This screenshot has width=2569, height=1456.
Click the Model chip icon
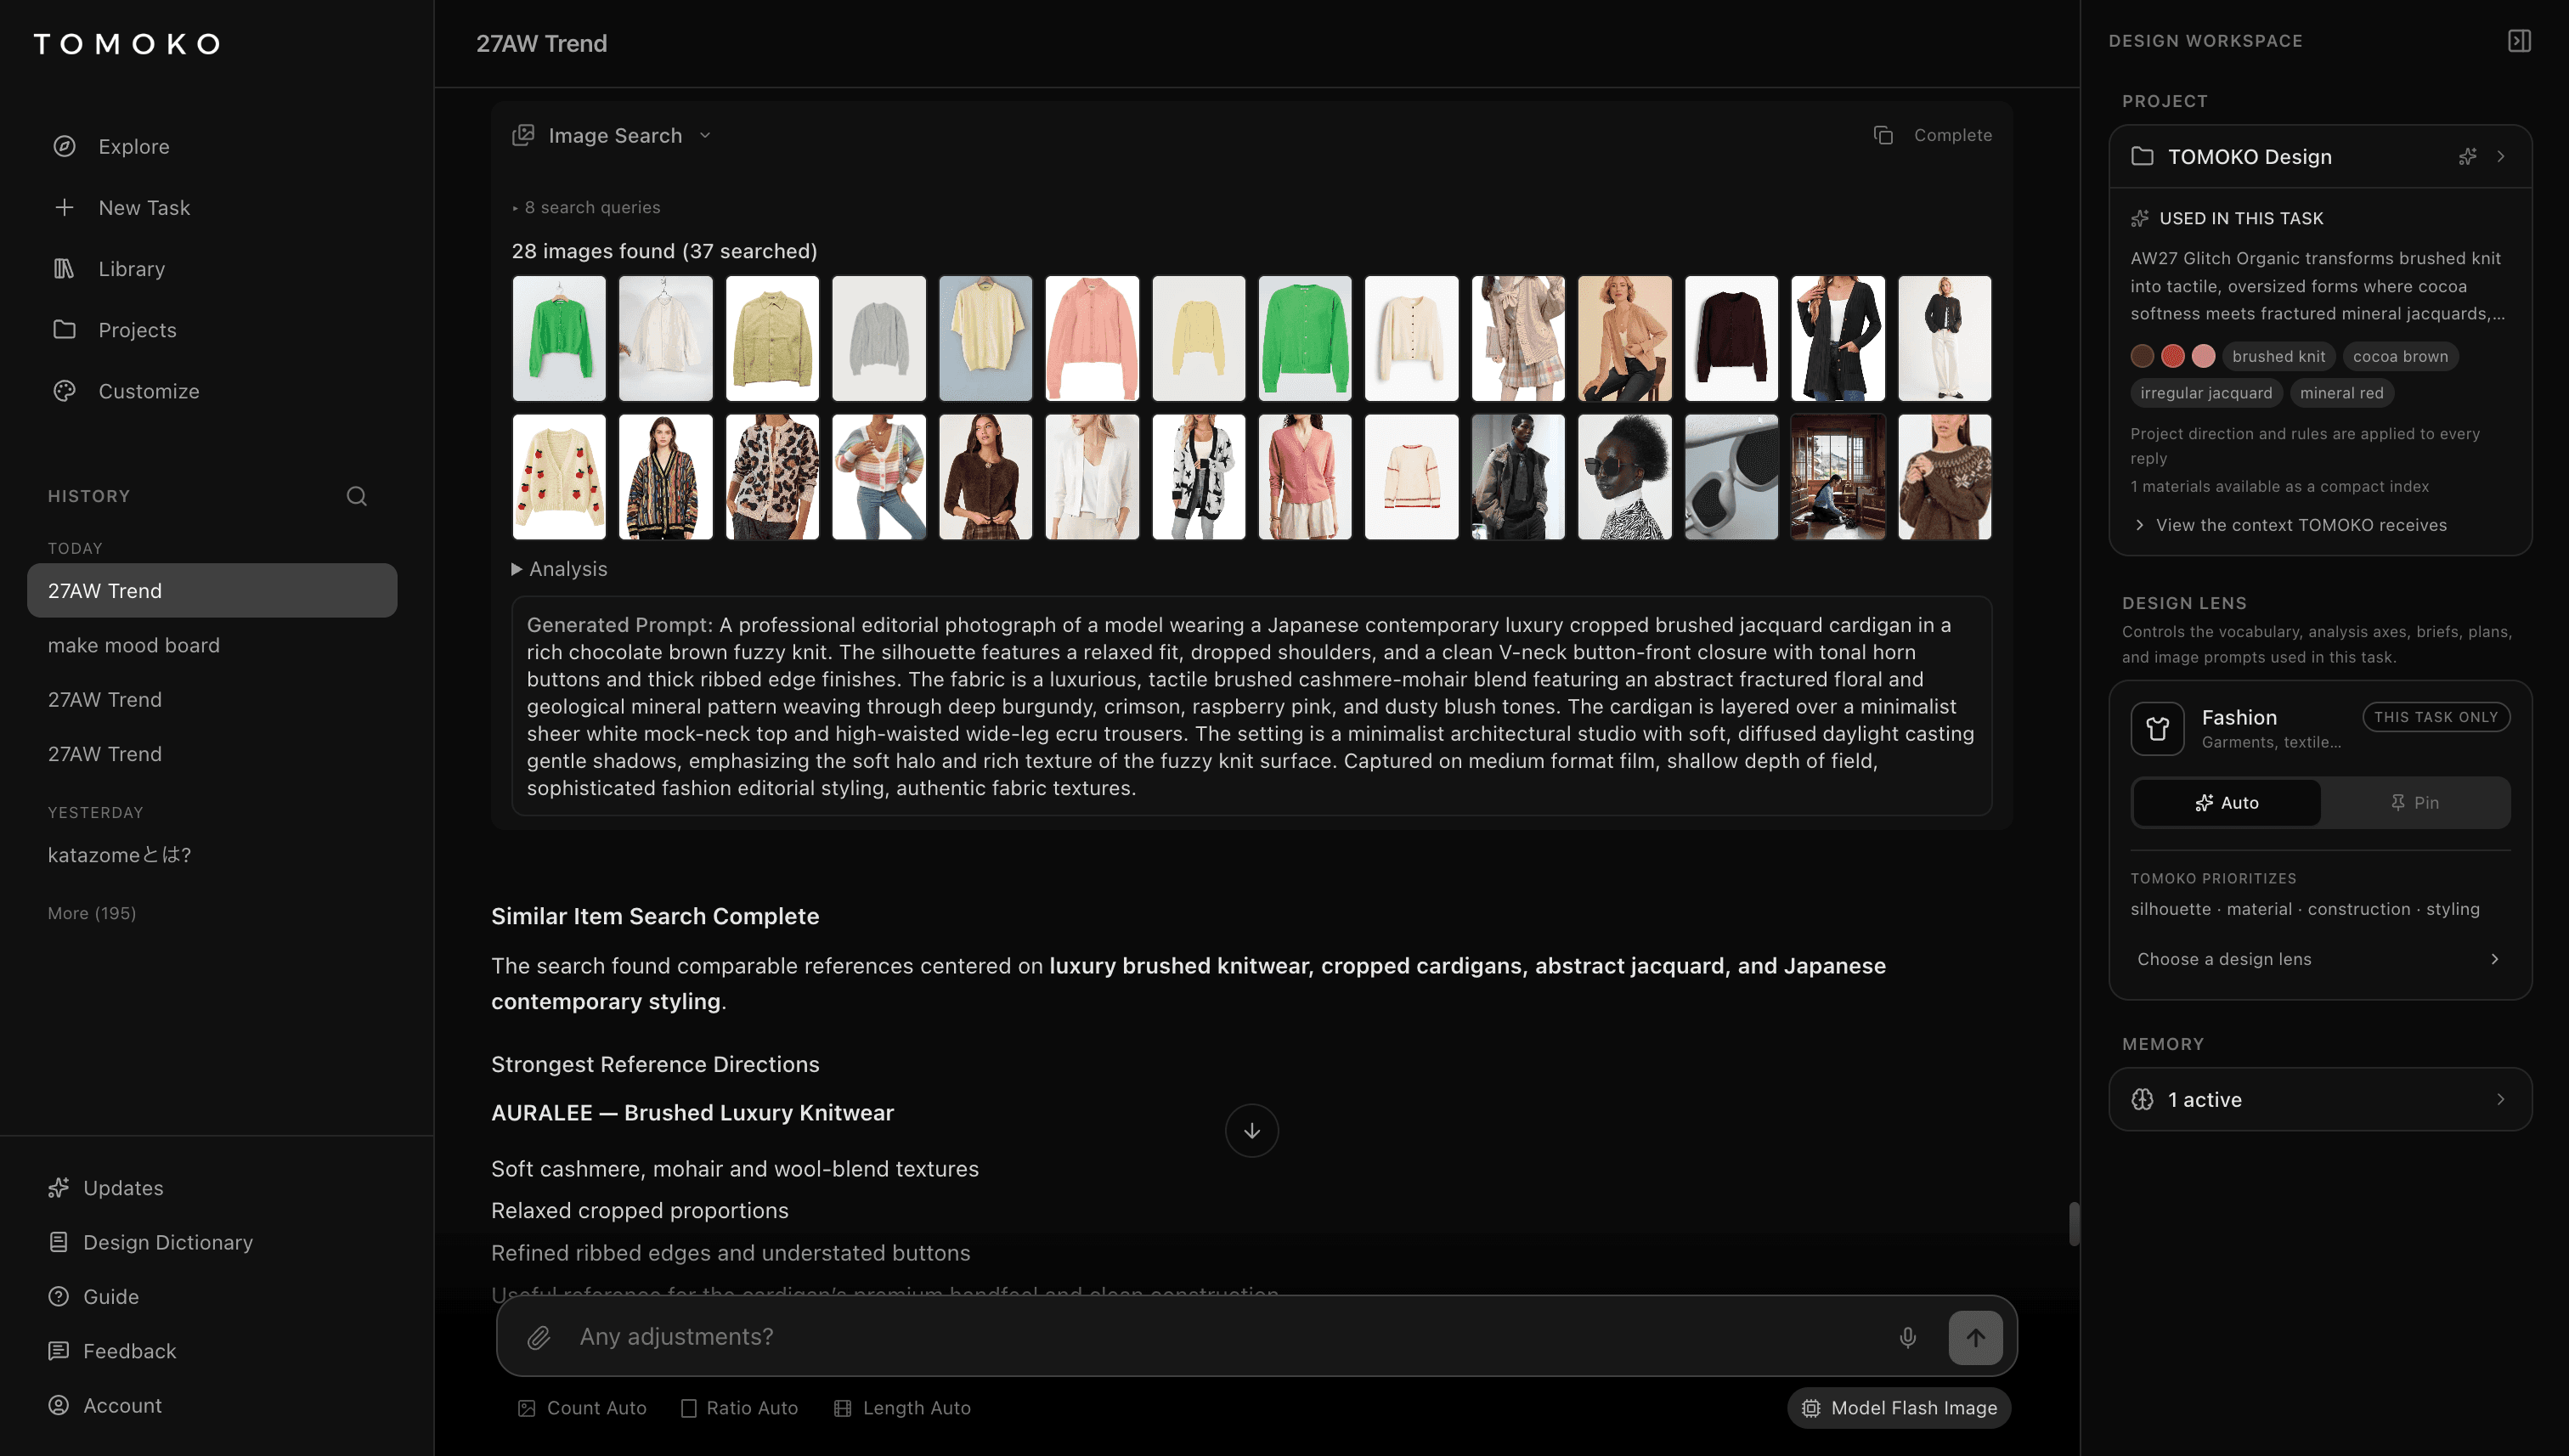point(1811,1407)
